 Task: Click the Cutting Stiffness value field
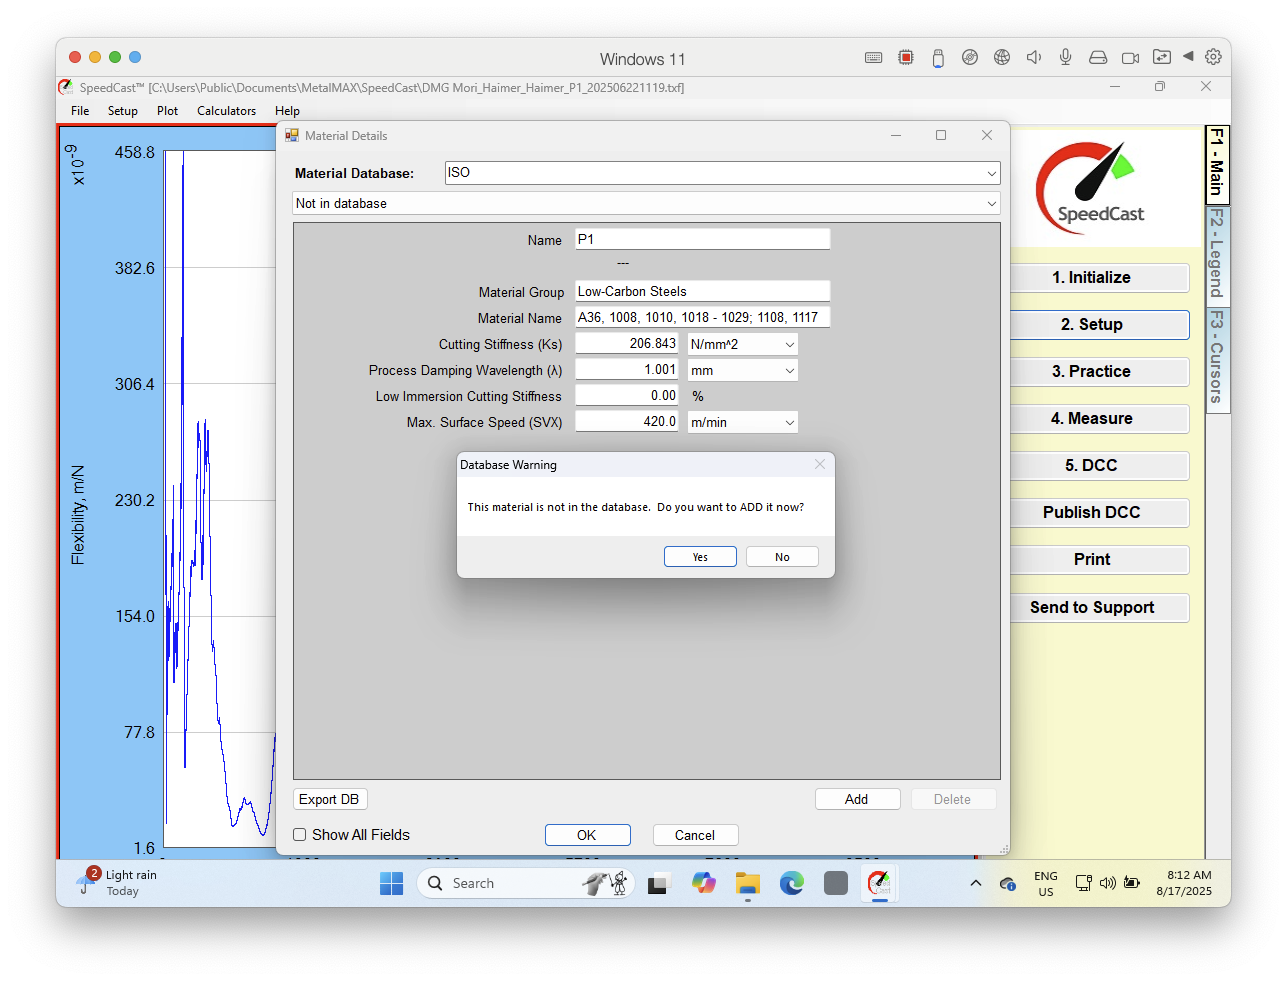627,344
